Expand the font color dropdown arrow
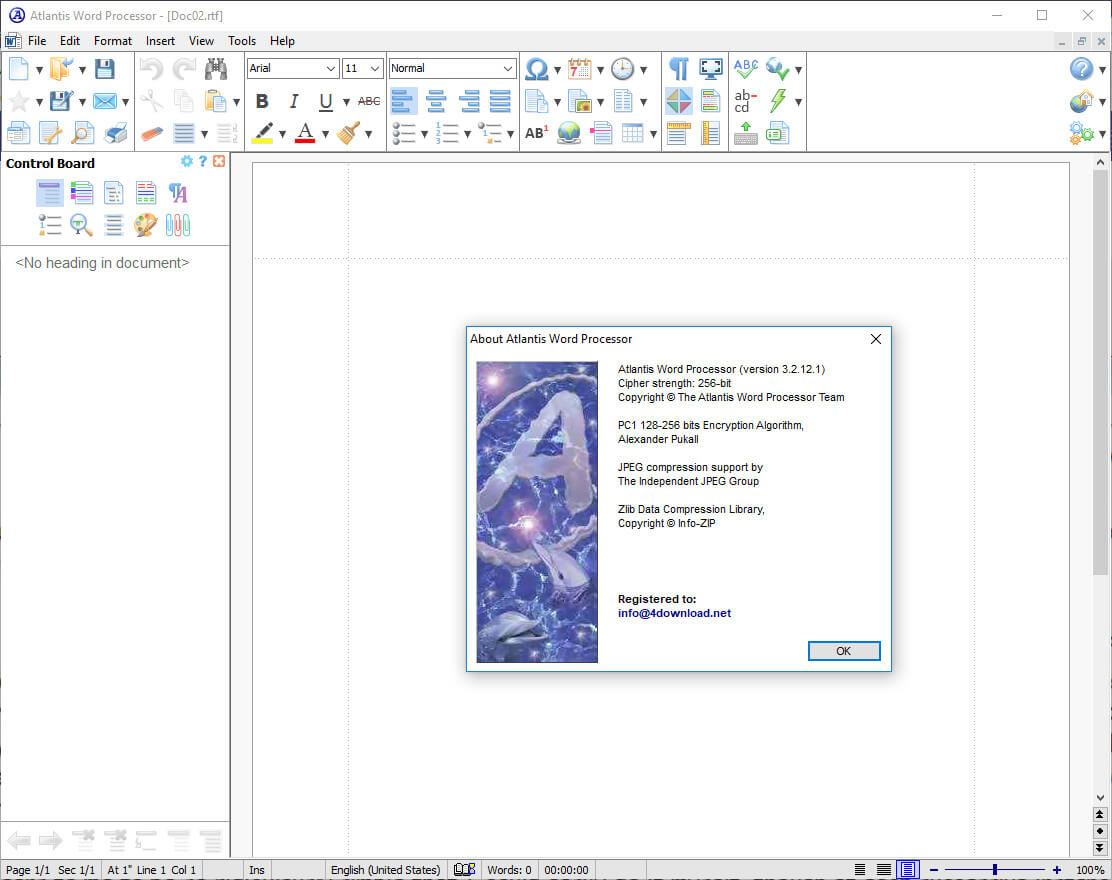 [325, 134]
